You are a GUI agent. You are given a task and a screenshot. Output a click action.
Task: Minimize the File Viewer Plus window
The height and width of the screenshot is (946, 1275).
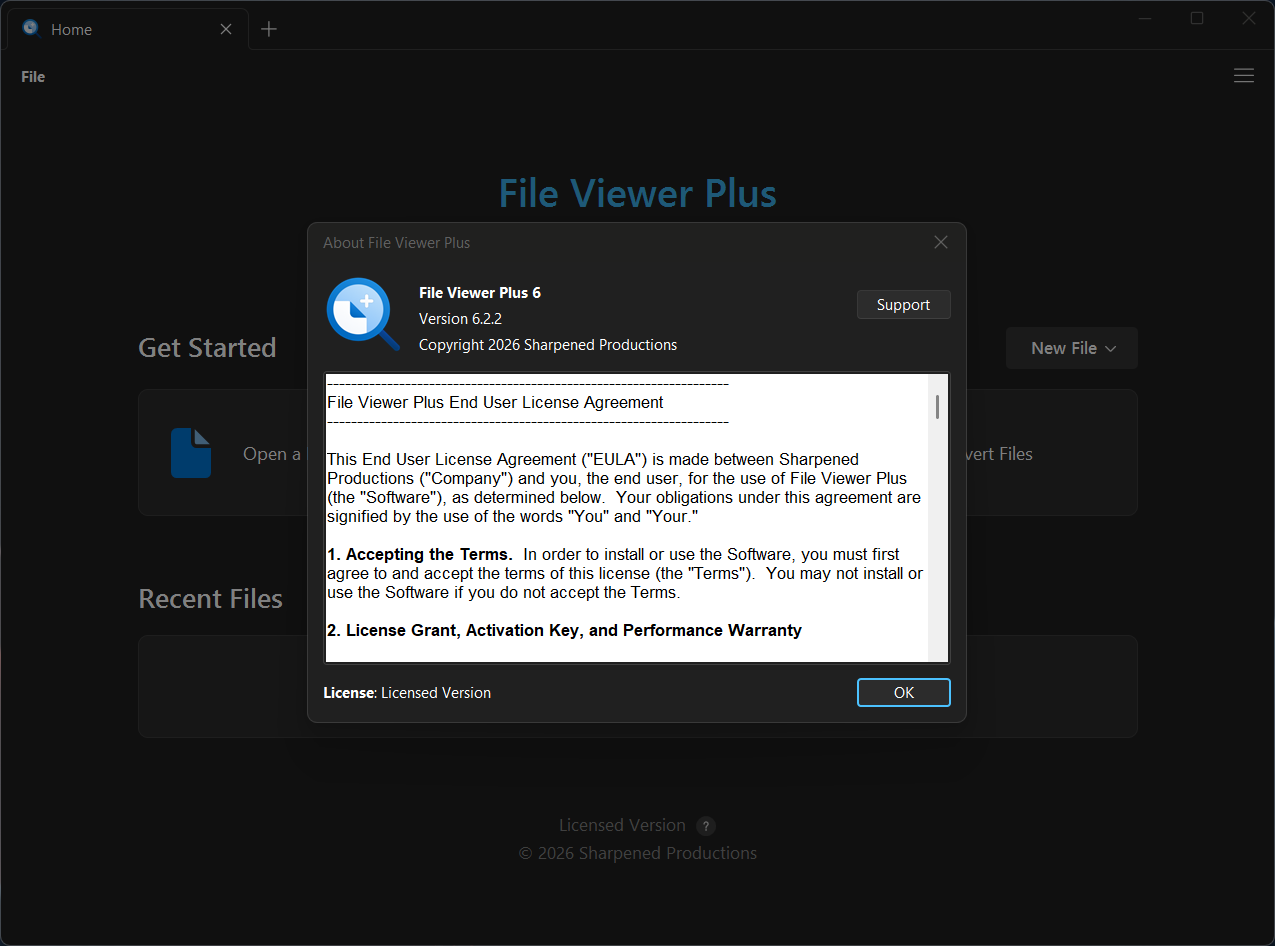[x=1145, y=18]
